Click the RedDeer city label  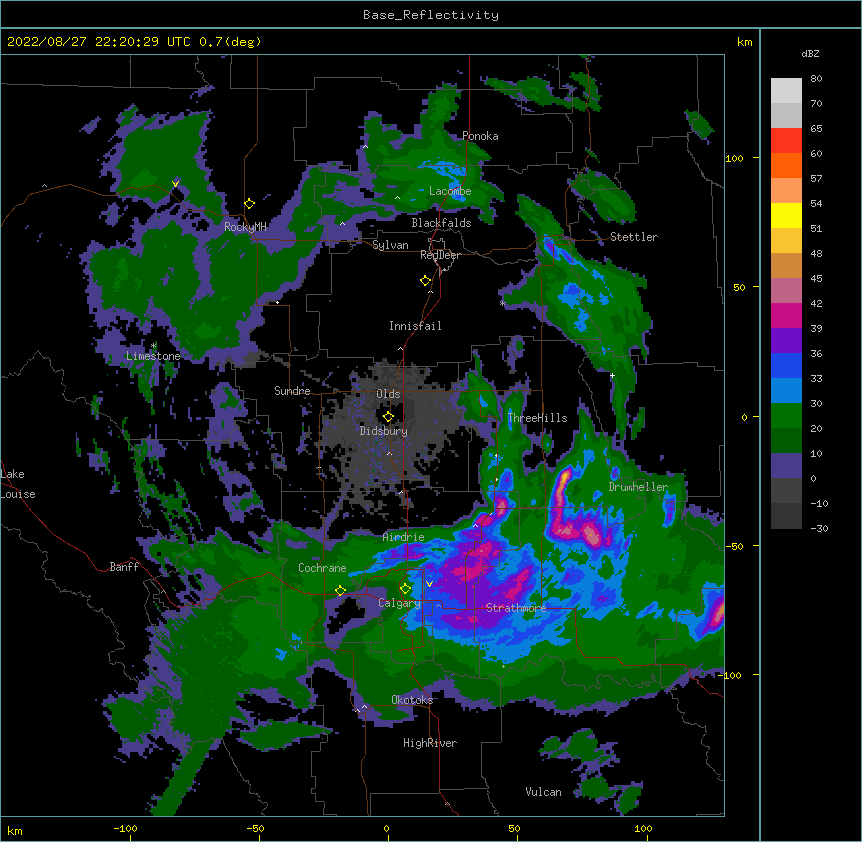[x=440, y=255]
